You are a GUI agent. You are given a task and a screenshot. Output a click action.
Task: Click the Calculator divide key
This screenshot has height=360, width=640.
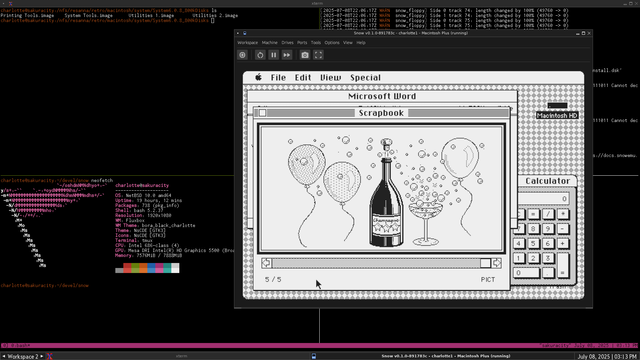(548, 214)
